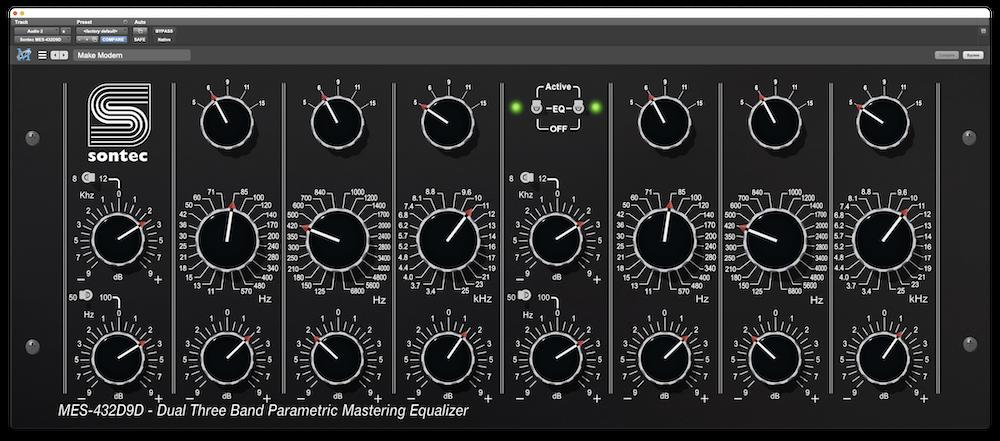Open the preset list hamburger menu

point(42,55)
